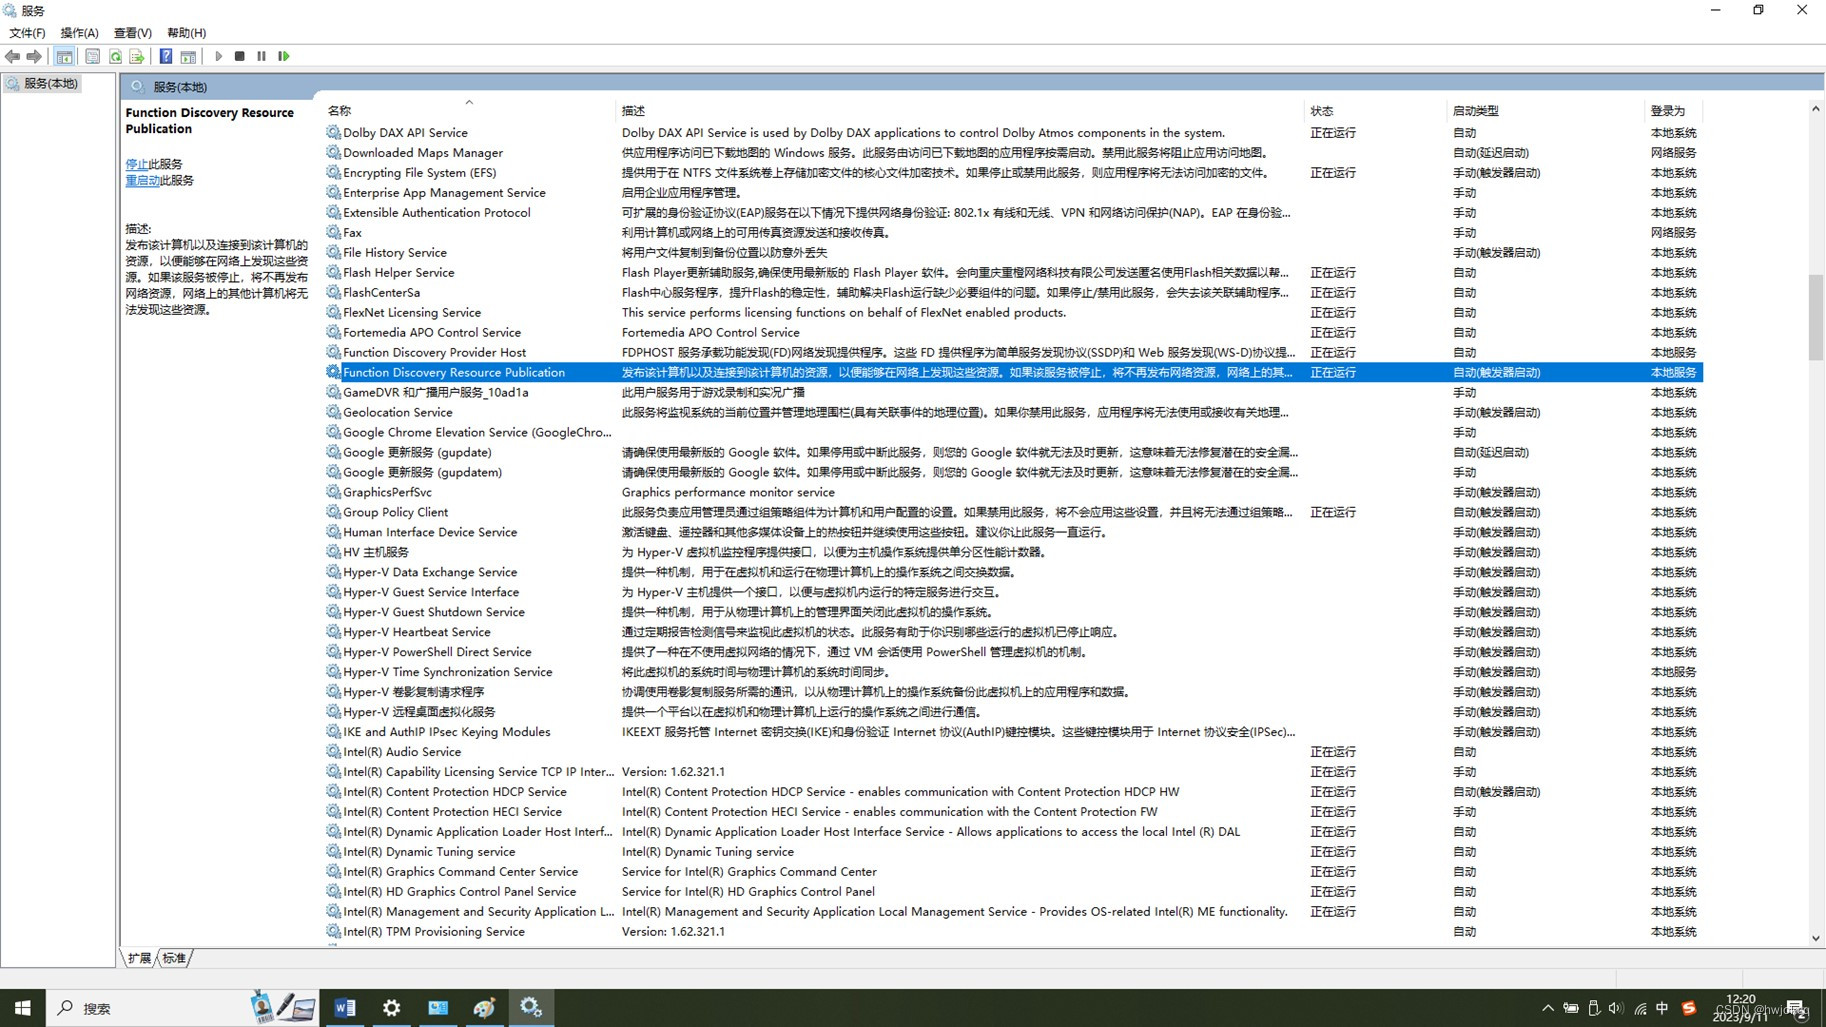This screenshot has height=1027, width=1826.
Task: Open Word from the taskbar
Action: click(x=345, y=1008)
